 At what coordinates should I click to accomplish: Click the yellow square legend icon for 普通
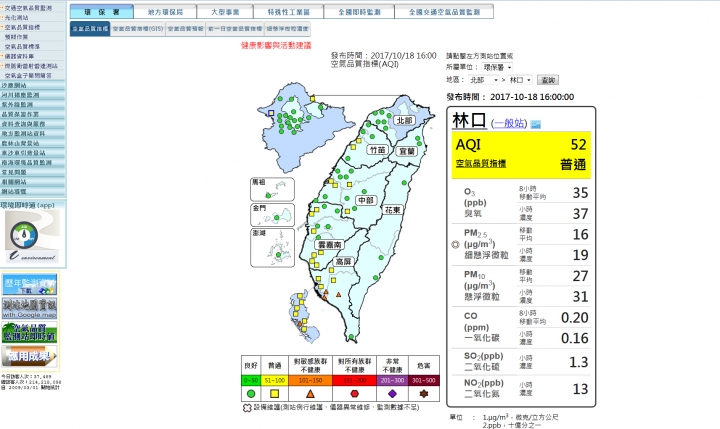[275, 394]
